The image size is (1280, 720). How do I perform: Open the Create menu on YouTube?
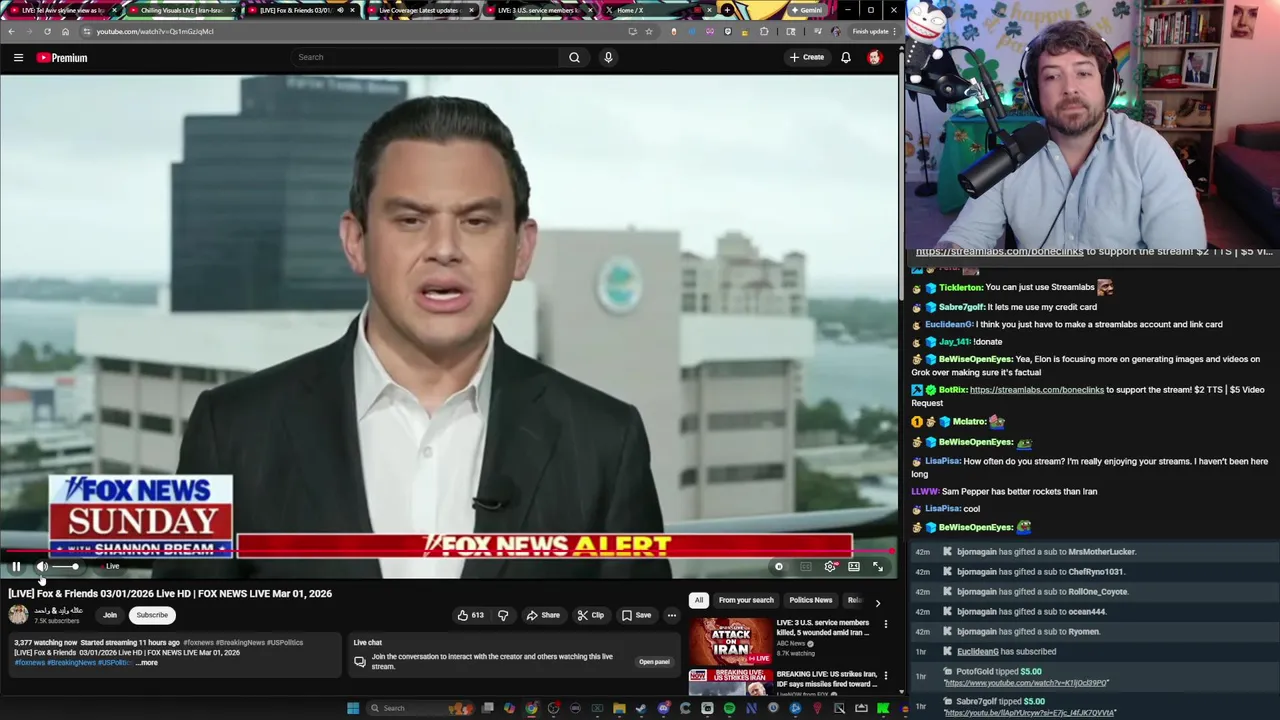click(807, 57)
